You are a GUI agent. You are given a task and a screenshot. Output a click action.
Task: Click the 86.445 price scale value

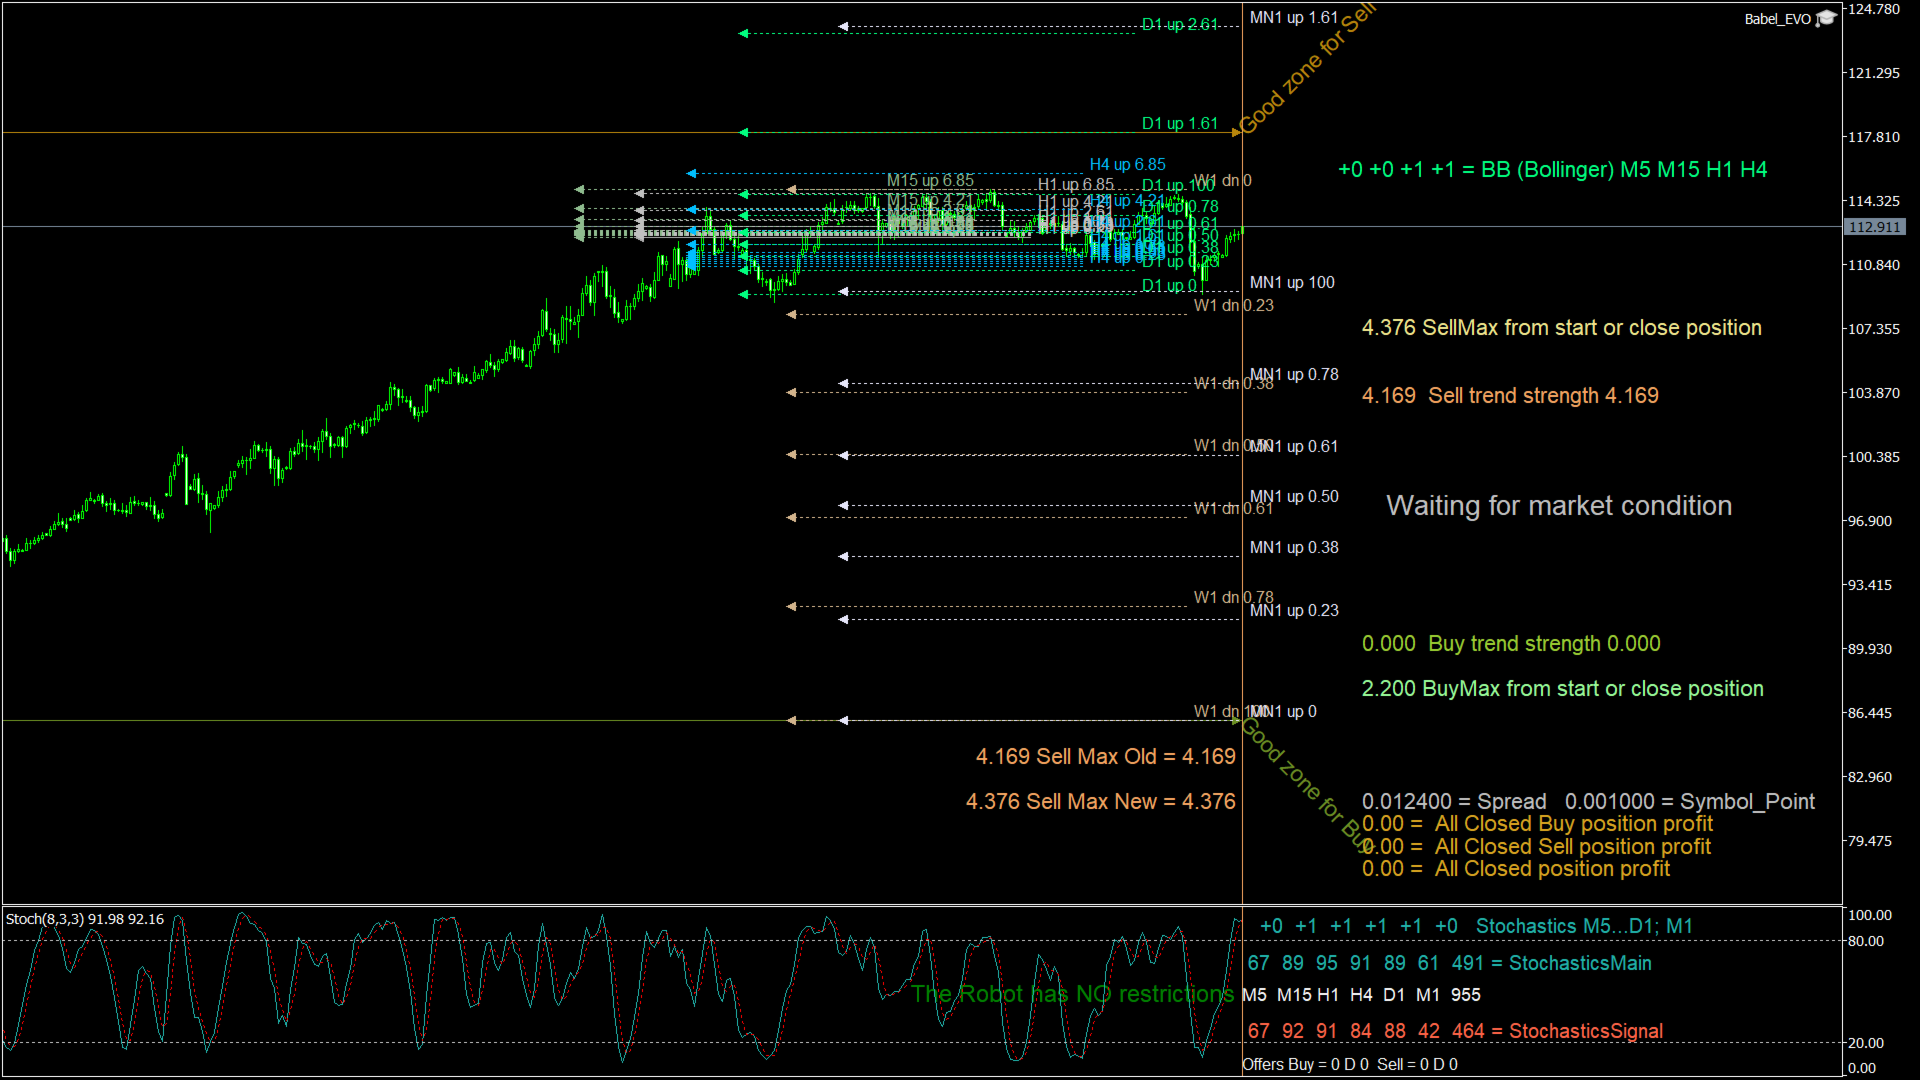pyautogui.click(x=1869, y=714)
